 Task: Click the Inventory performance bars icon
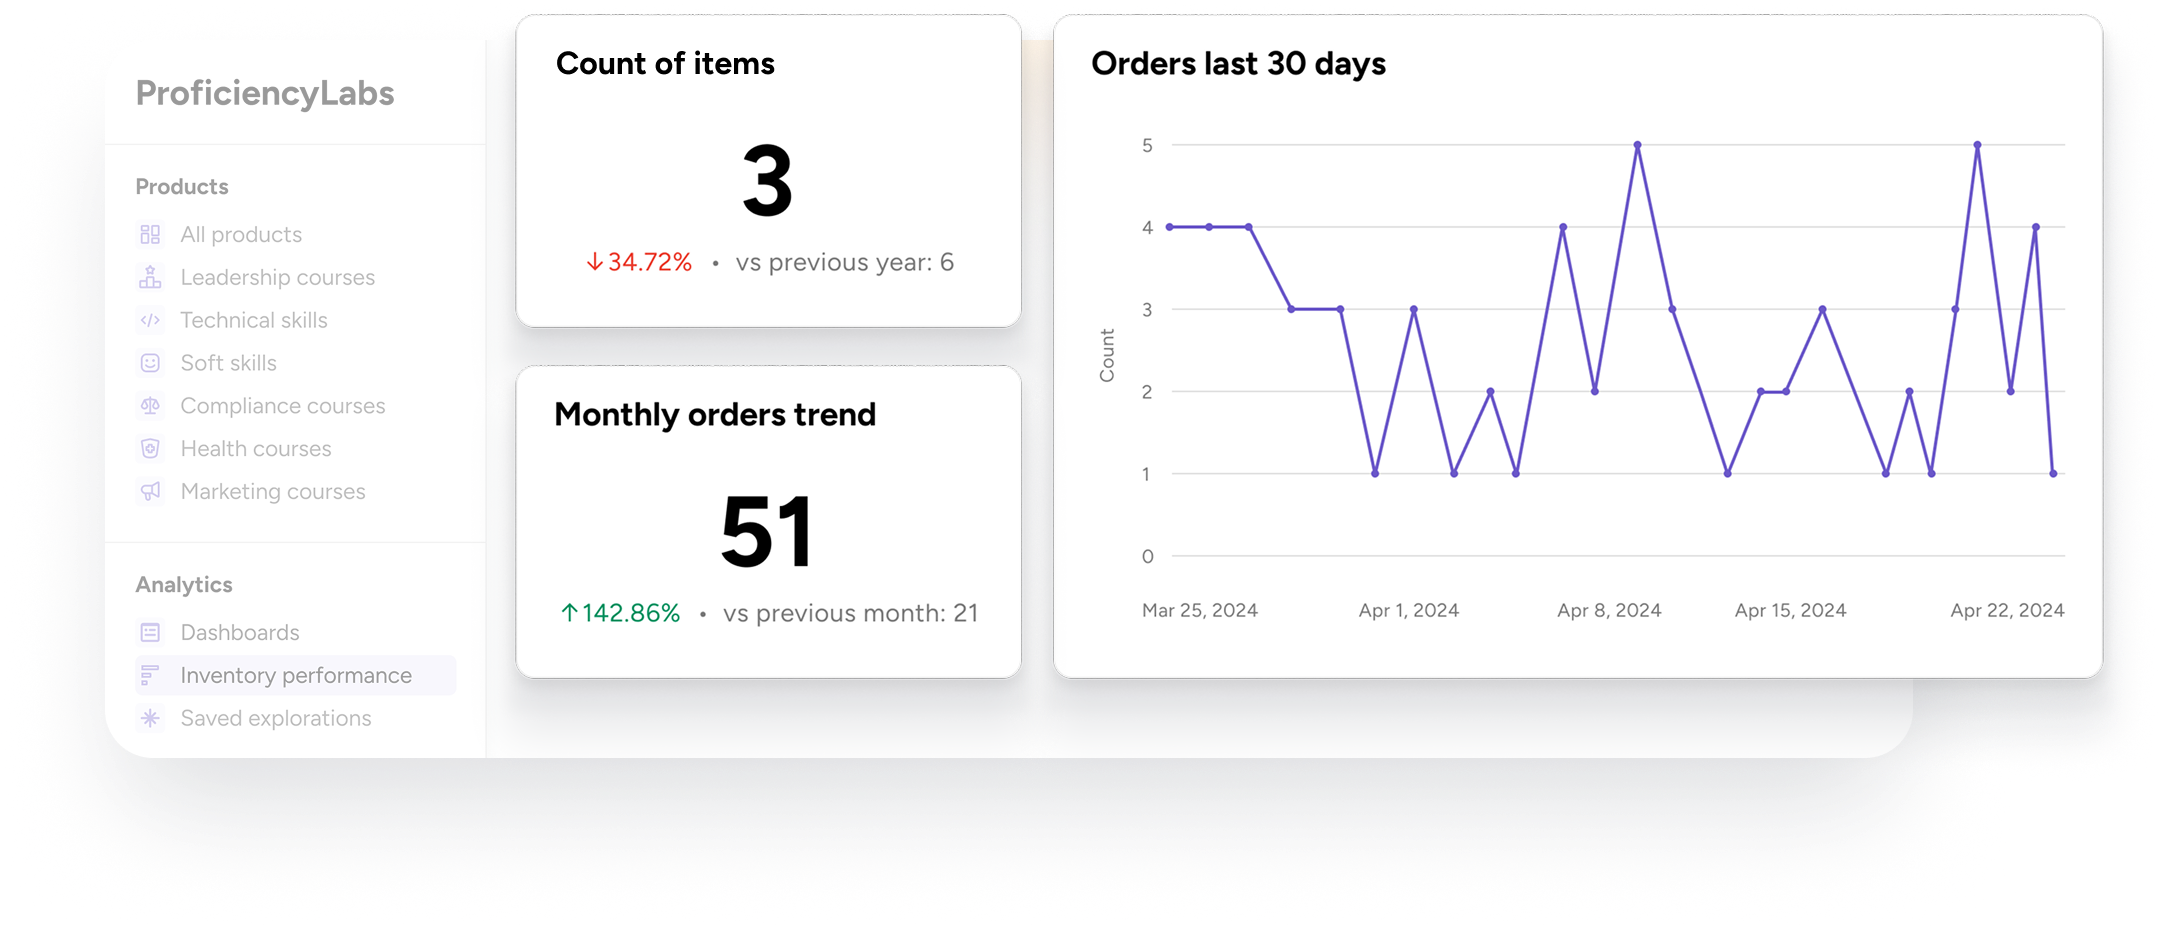click(x=150, y=675)
